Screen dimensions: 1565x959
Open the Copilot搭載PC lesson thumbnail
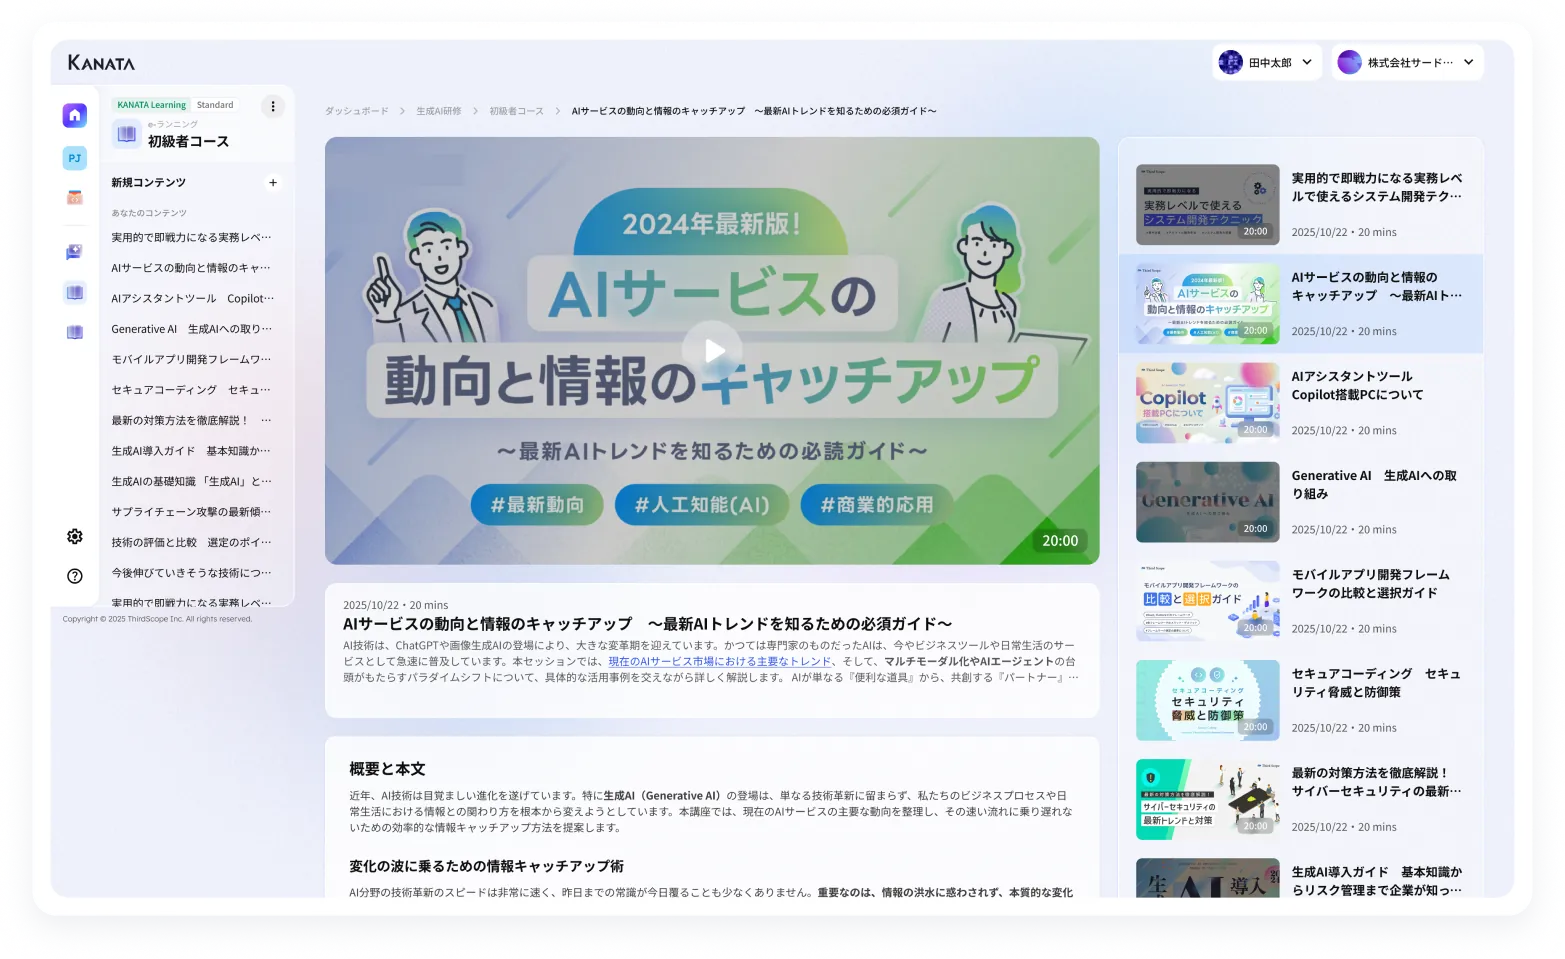point(1207,402)
